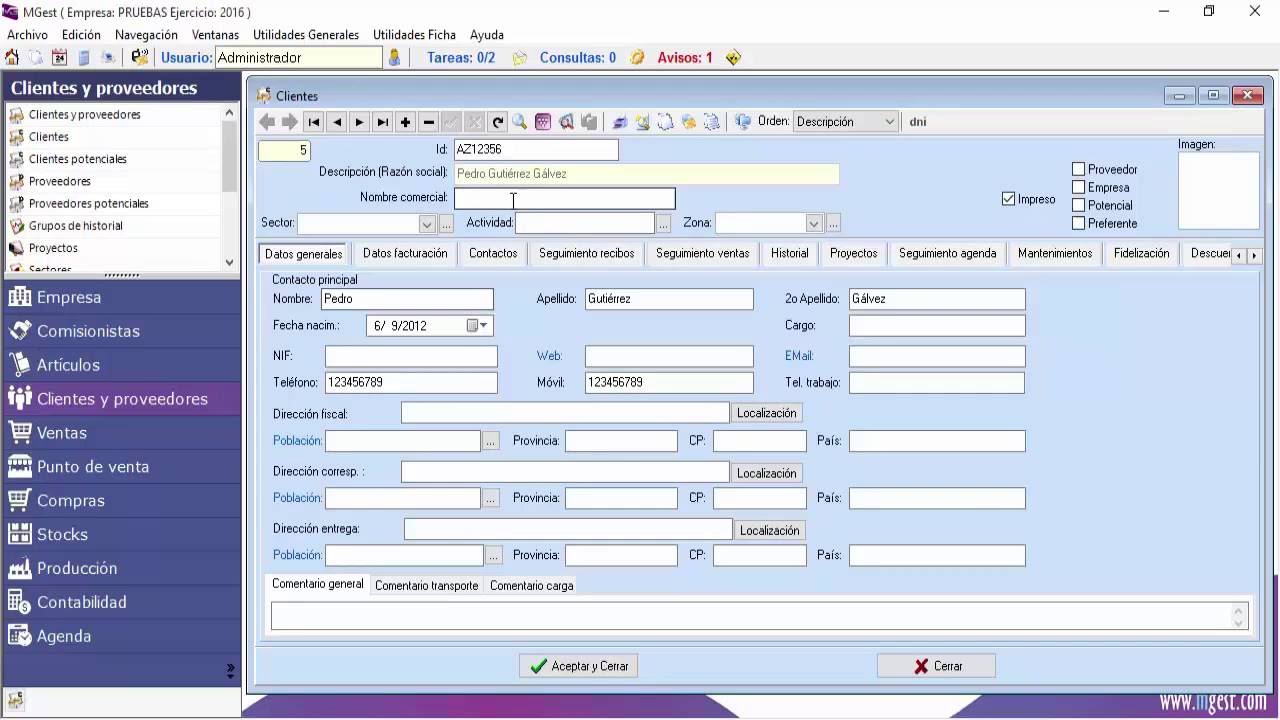
Task: Check the Preferente checkbox
Action: (1079, 224)
